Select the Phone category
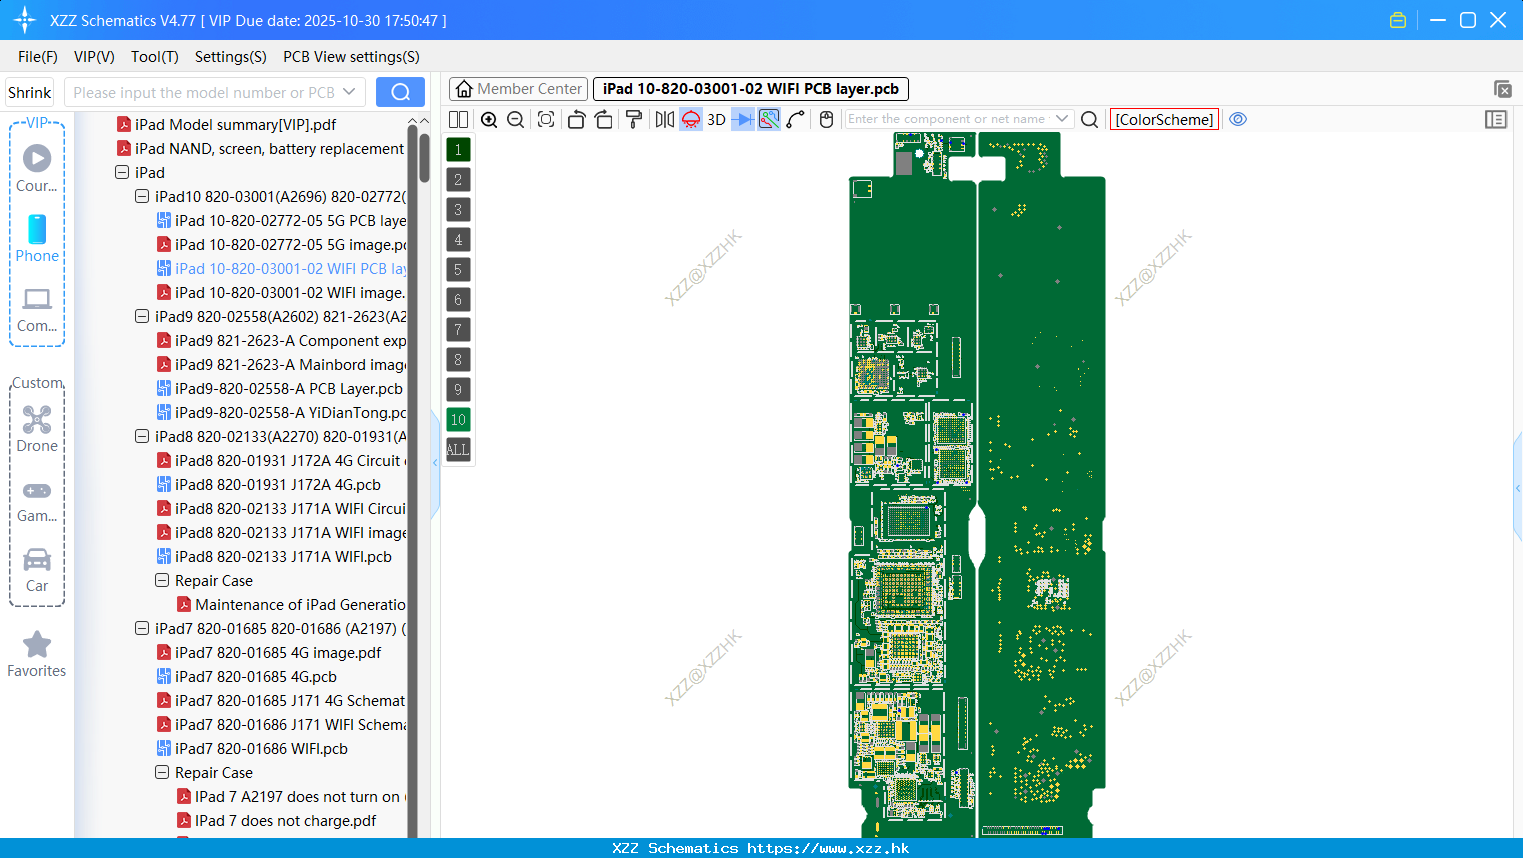Image resolution: width=1523 pixels, height=858 pixels. click(x=37, y=238)
